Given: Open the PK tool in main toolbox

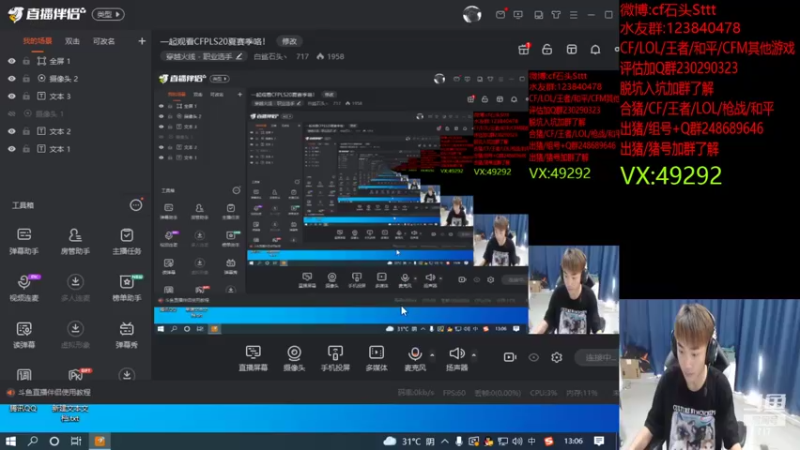Looking at the screenshot, I should pyautogui.click(x=77, y=375).
